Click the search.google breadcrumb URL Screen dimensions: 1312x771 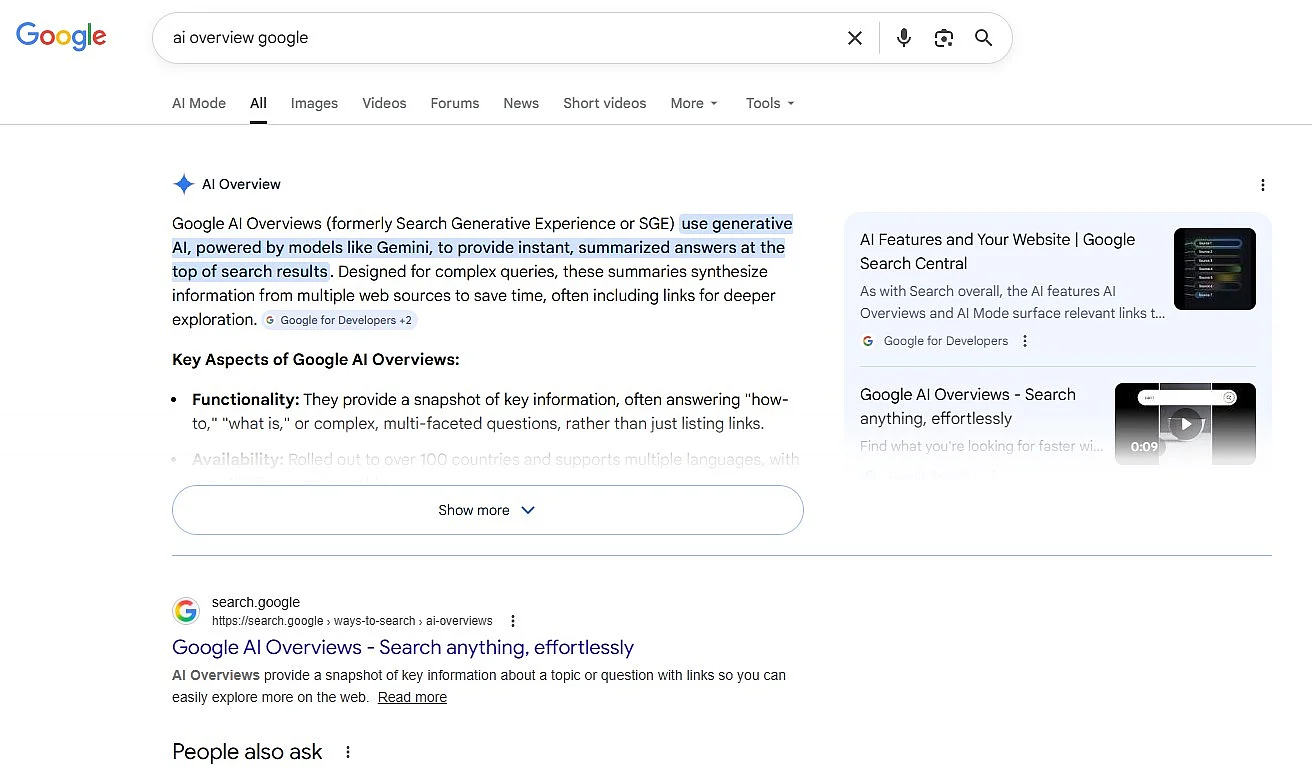[352, 621]
